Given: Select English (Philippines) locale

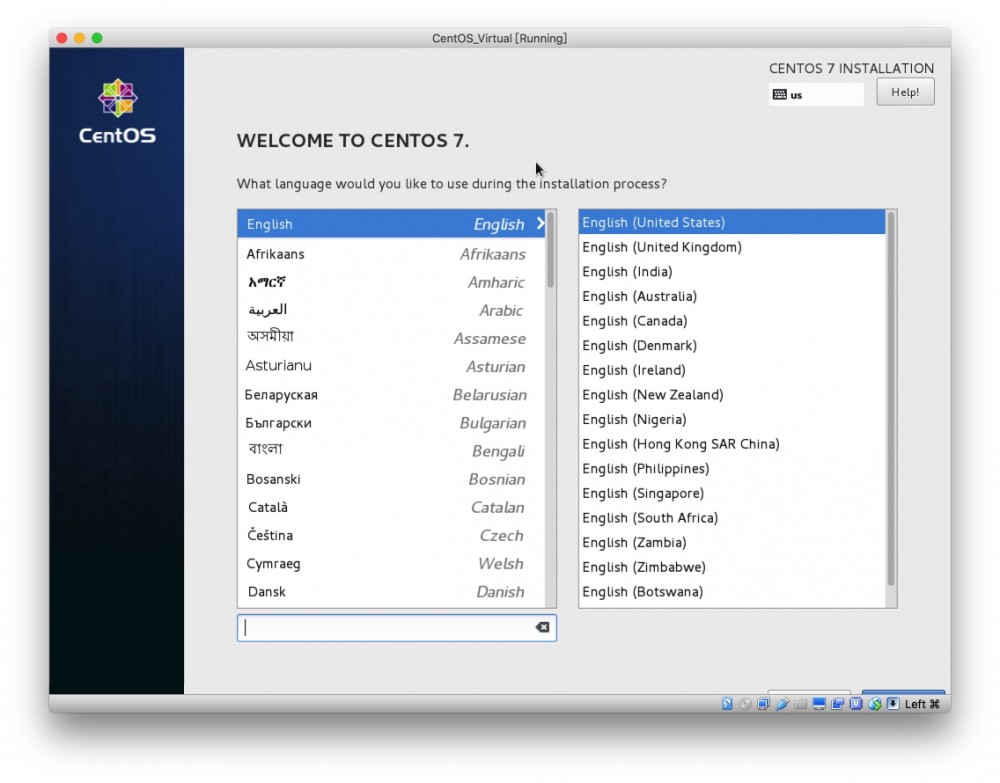Looking at the screenshot, I should [732, 469].
